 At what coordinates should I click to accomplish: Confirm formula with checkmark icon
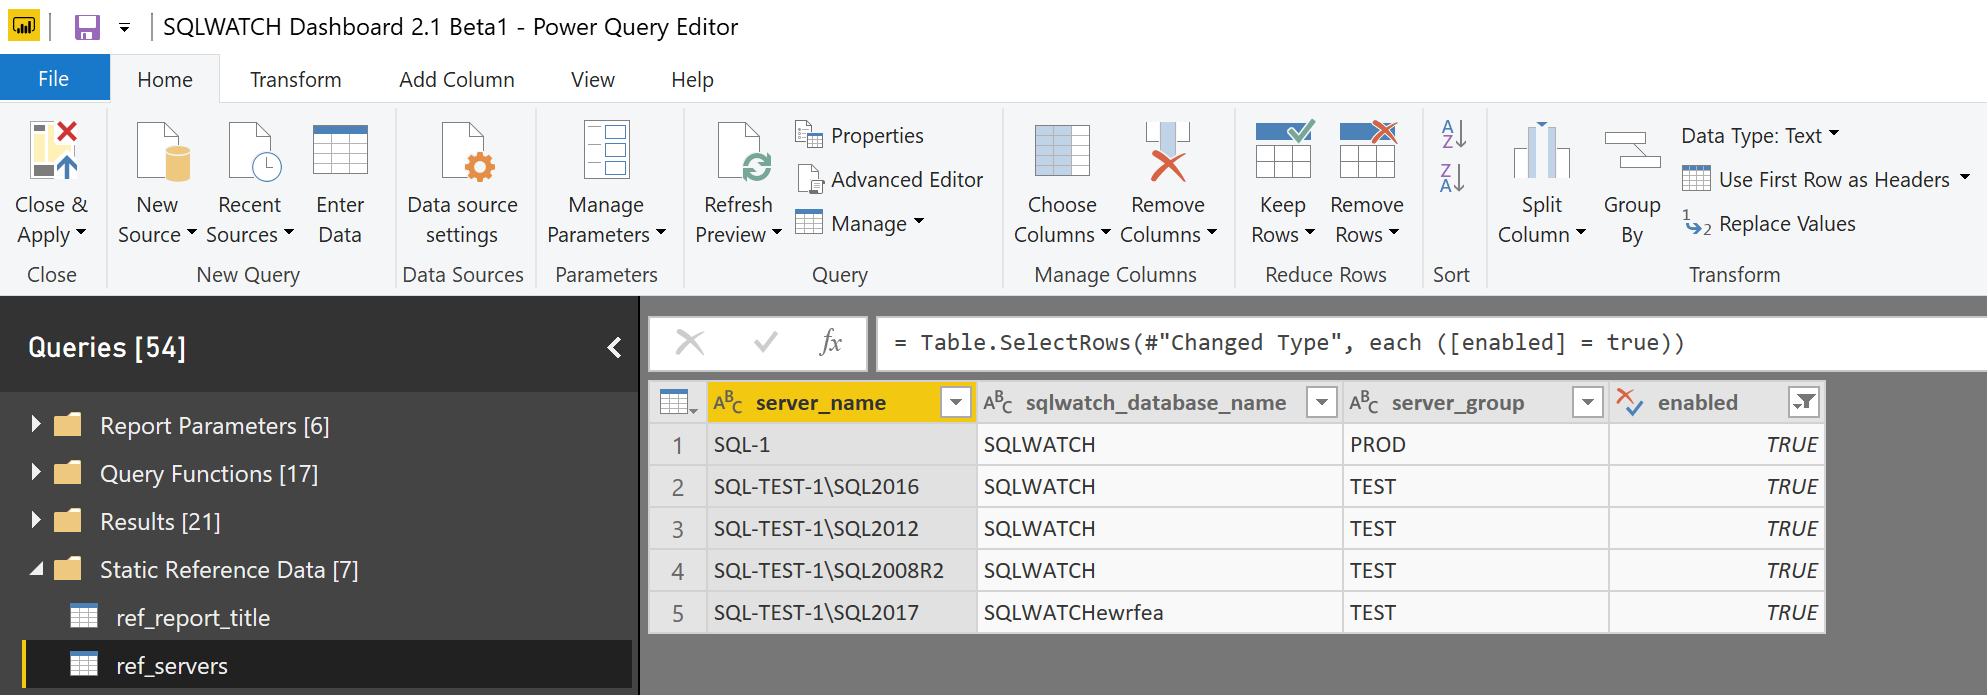(766, 343)
